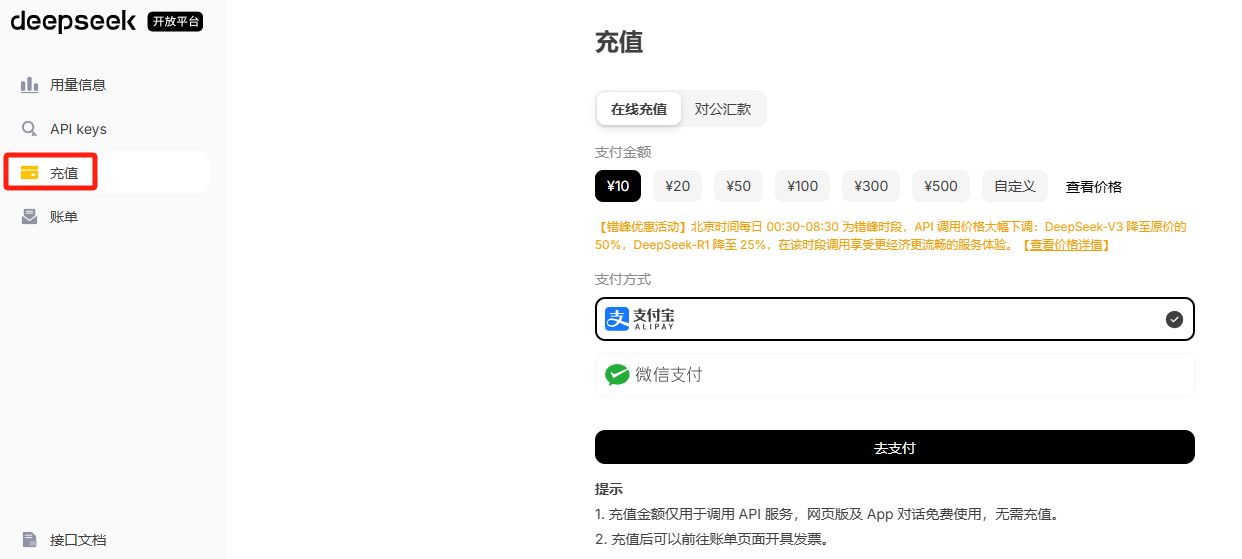Click the 提示 heading
The image size is (1242, 559).
click(x=609, y=489)
